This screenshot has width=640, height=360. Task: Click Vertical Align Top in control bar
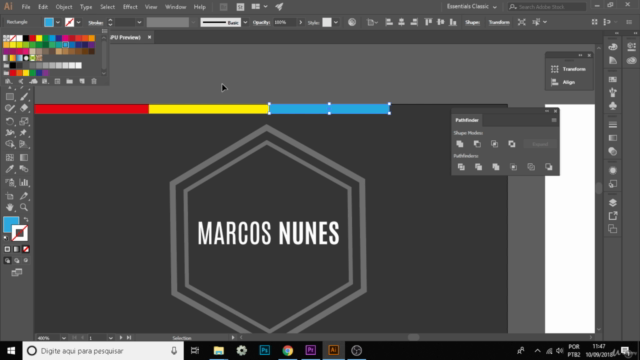click(428, 22)
